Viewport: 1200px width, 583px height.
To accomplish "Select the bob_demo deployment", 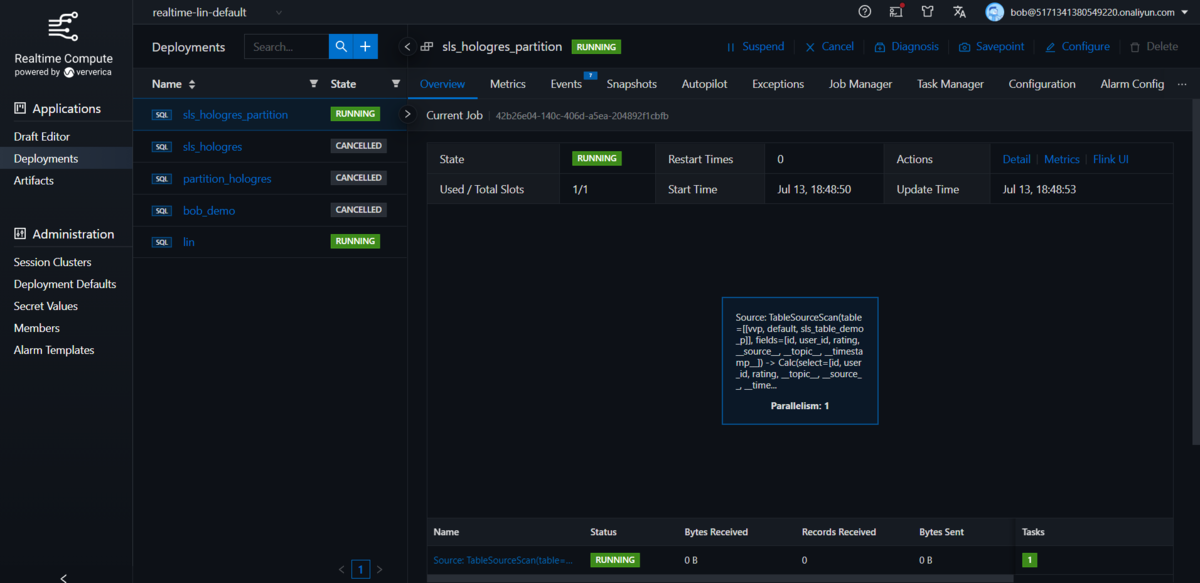I will tap(209, 211).
